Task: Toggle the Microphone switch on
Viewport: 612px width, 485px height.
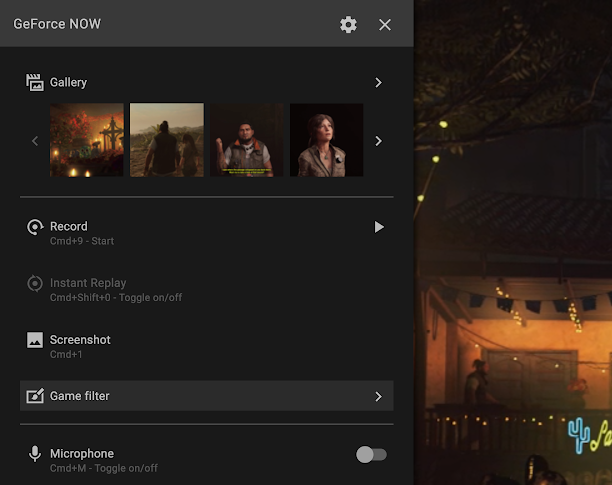Action: click(371, 455)
